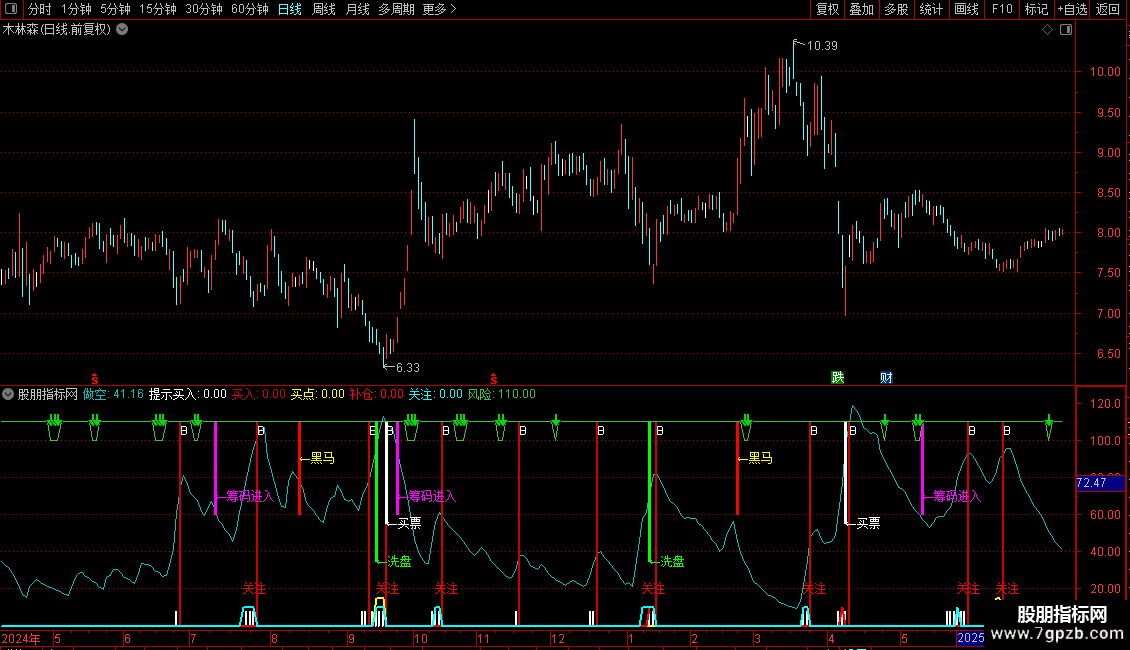Viewport: 1130px width, 650px height.
Task: Open 多周期 multi-period view
Action: pyautogui.click(x=396, y=9)
